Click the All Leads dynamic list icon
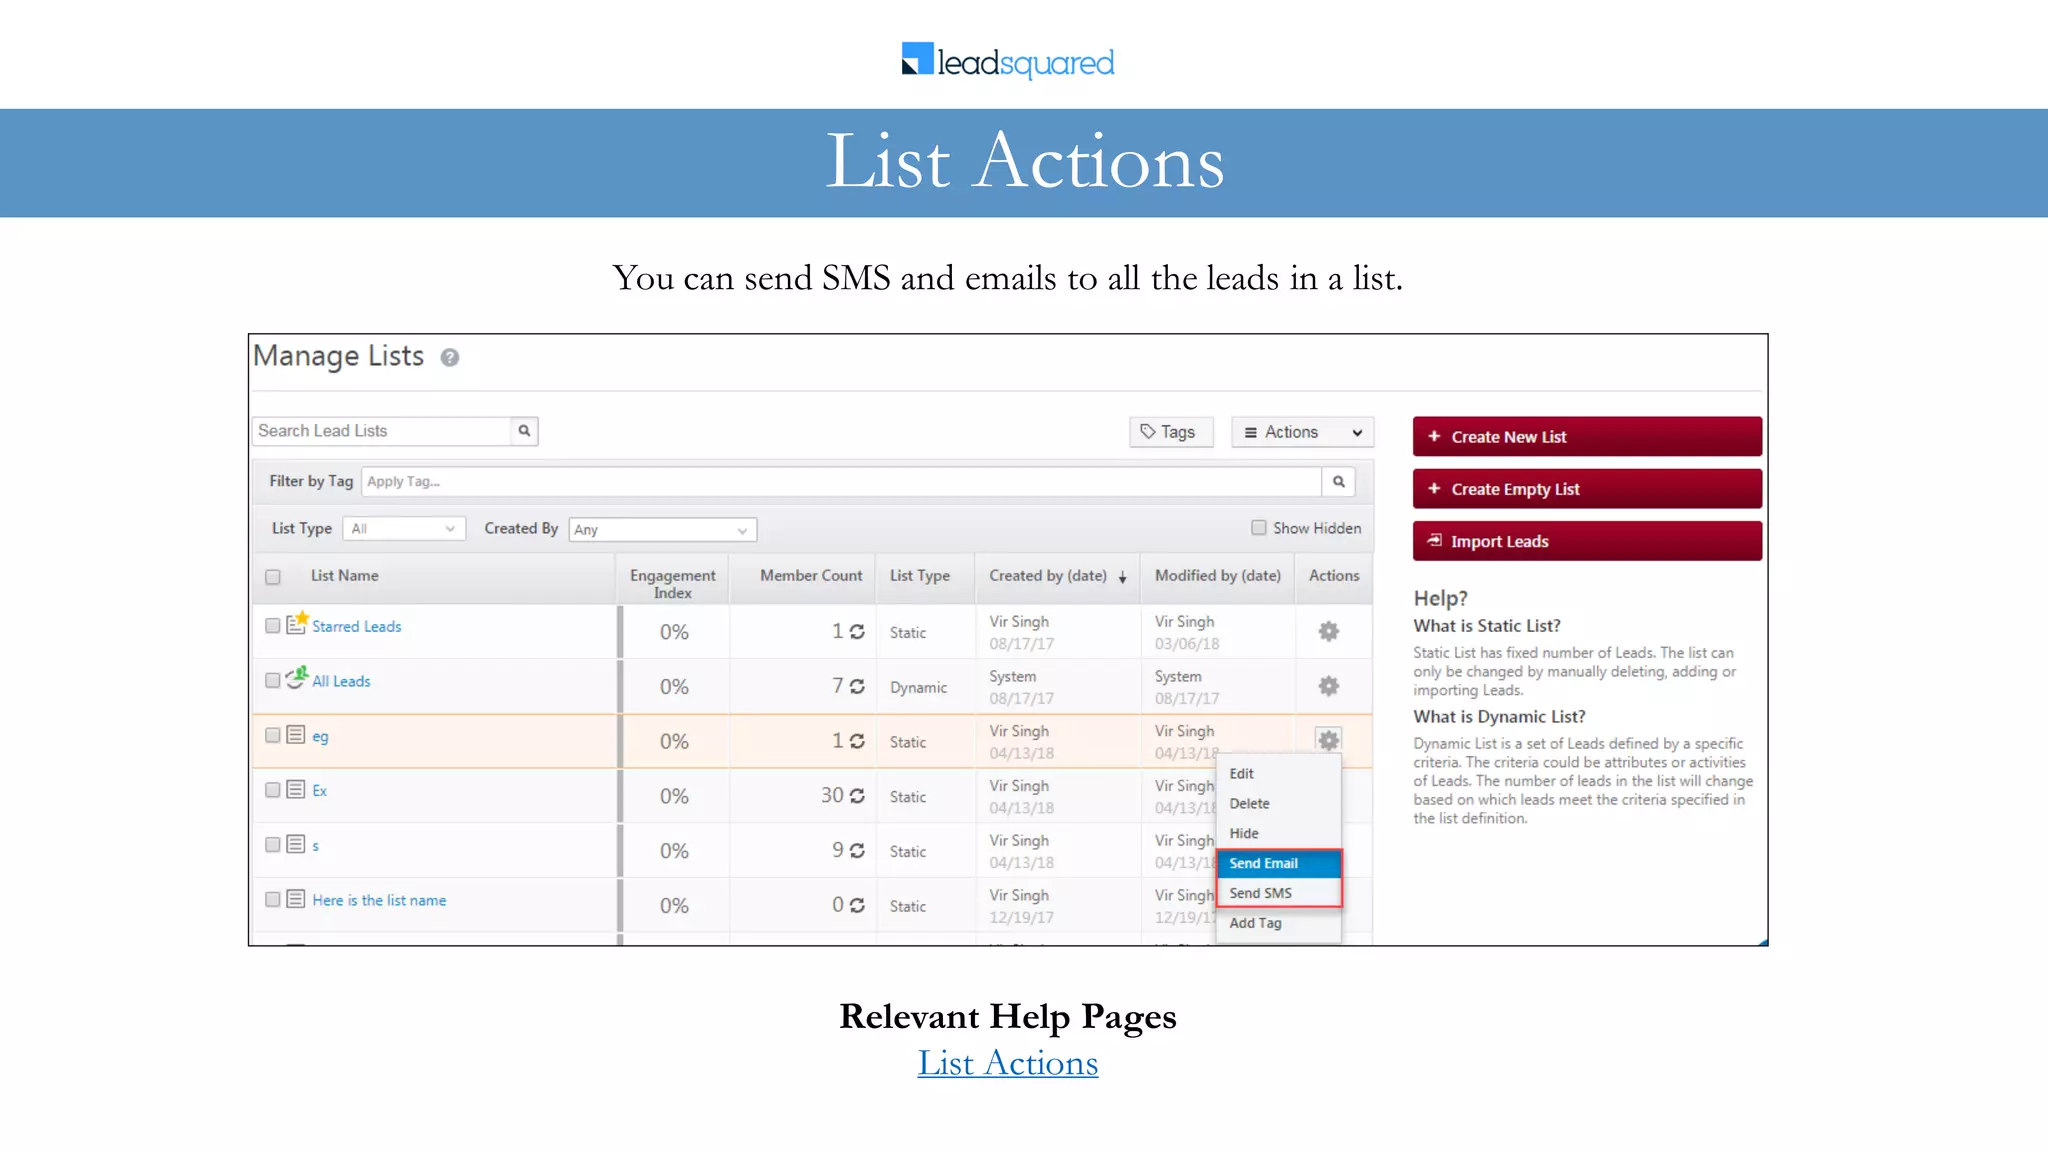 tap(297, 678)
